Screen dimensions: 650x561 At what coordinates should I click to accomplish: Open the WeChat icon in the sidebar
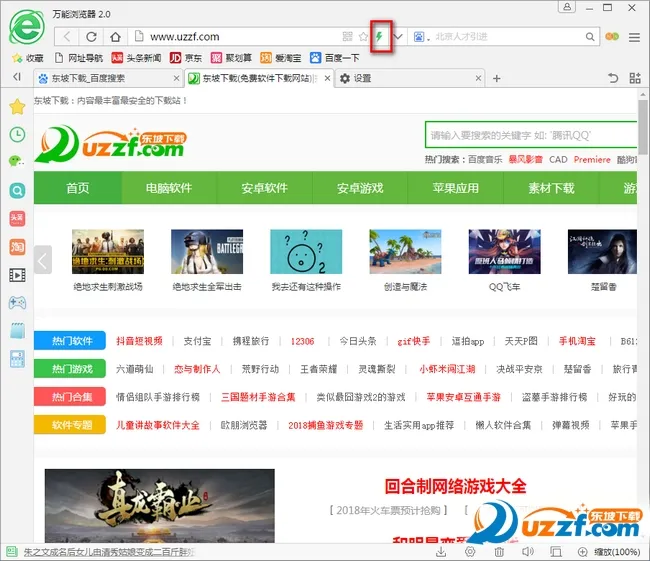(17, 161)
